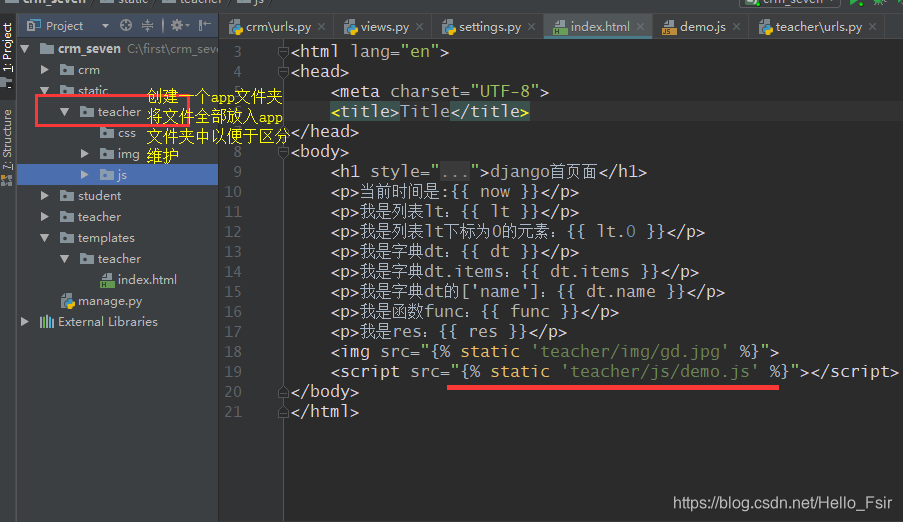Screen dimensions: 903x522
Task: Click the '{{ dt.items }}' template variable
Action: 590,271
